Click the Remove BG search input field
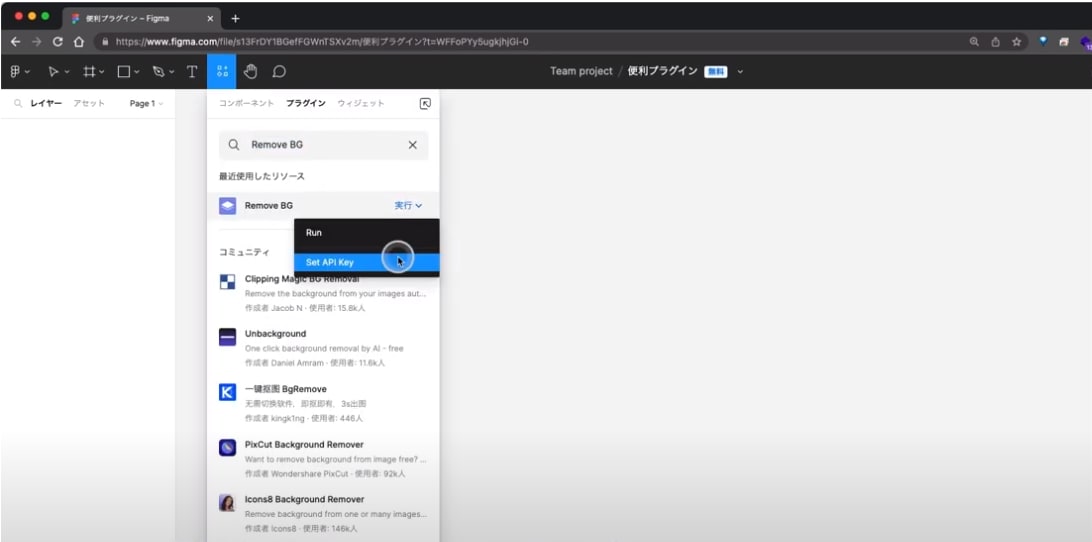 click(x=323, y=145)
